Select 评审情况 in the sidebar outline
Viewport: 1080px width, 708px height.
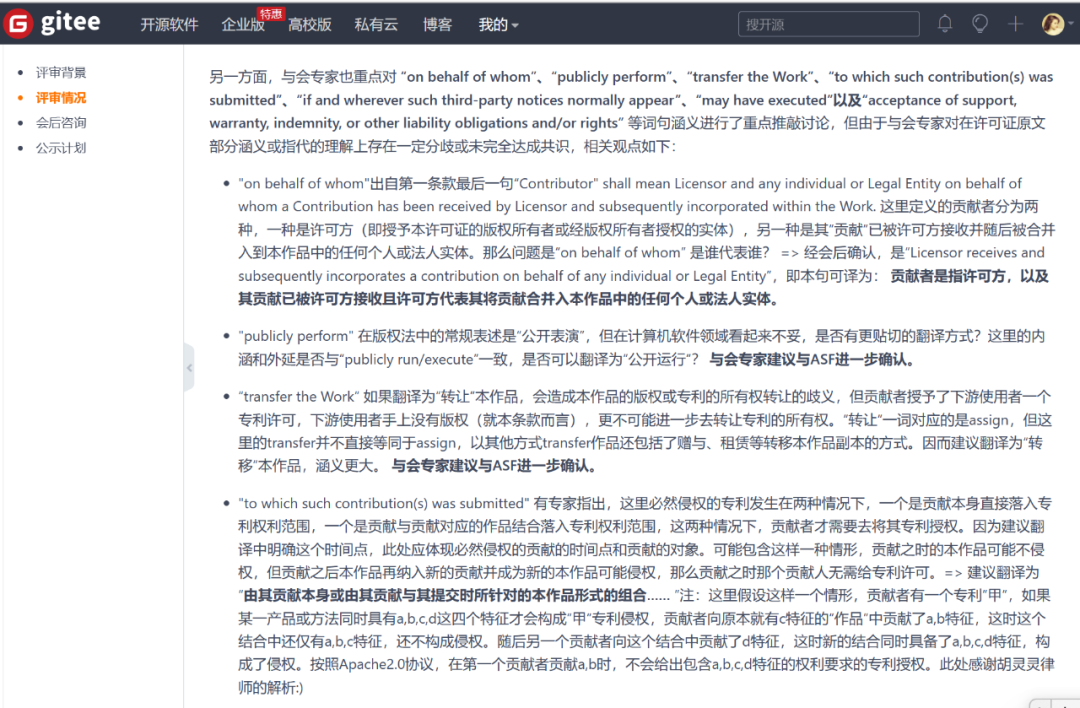61,98
